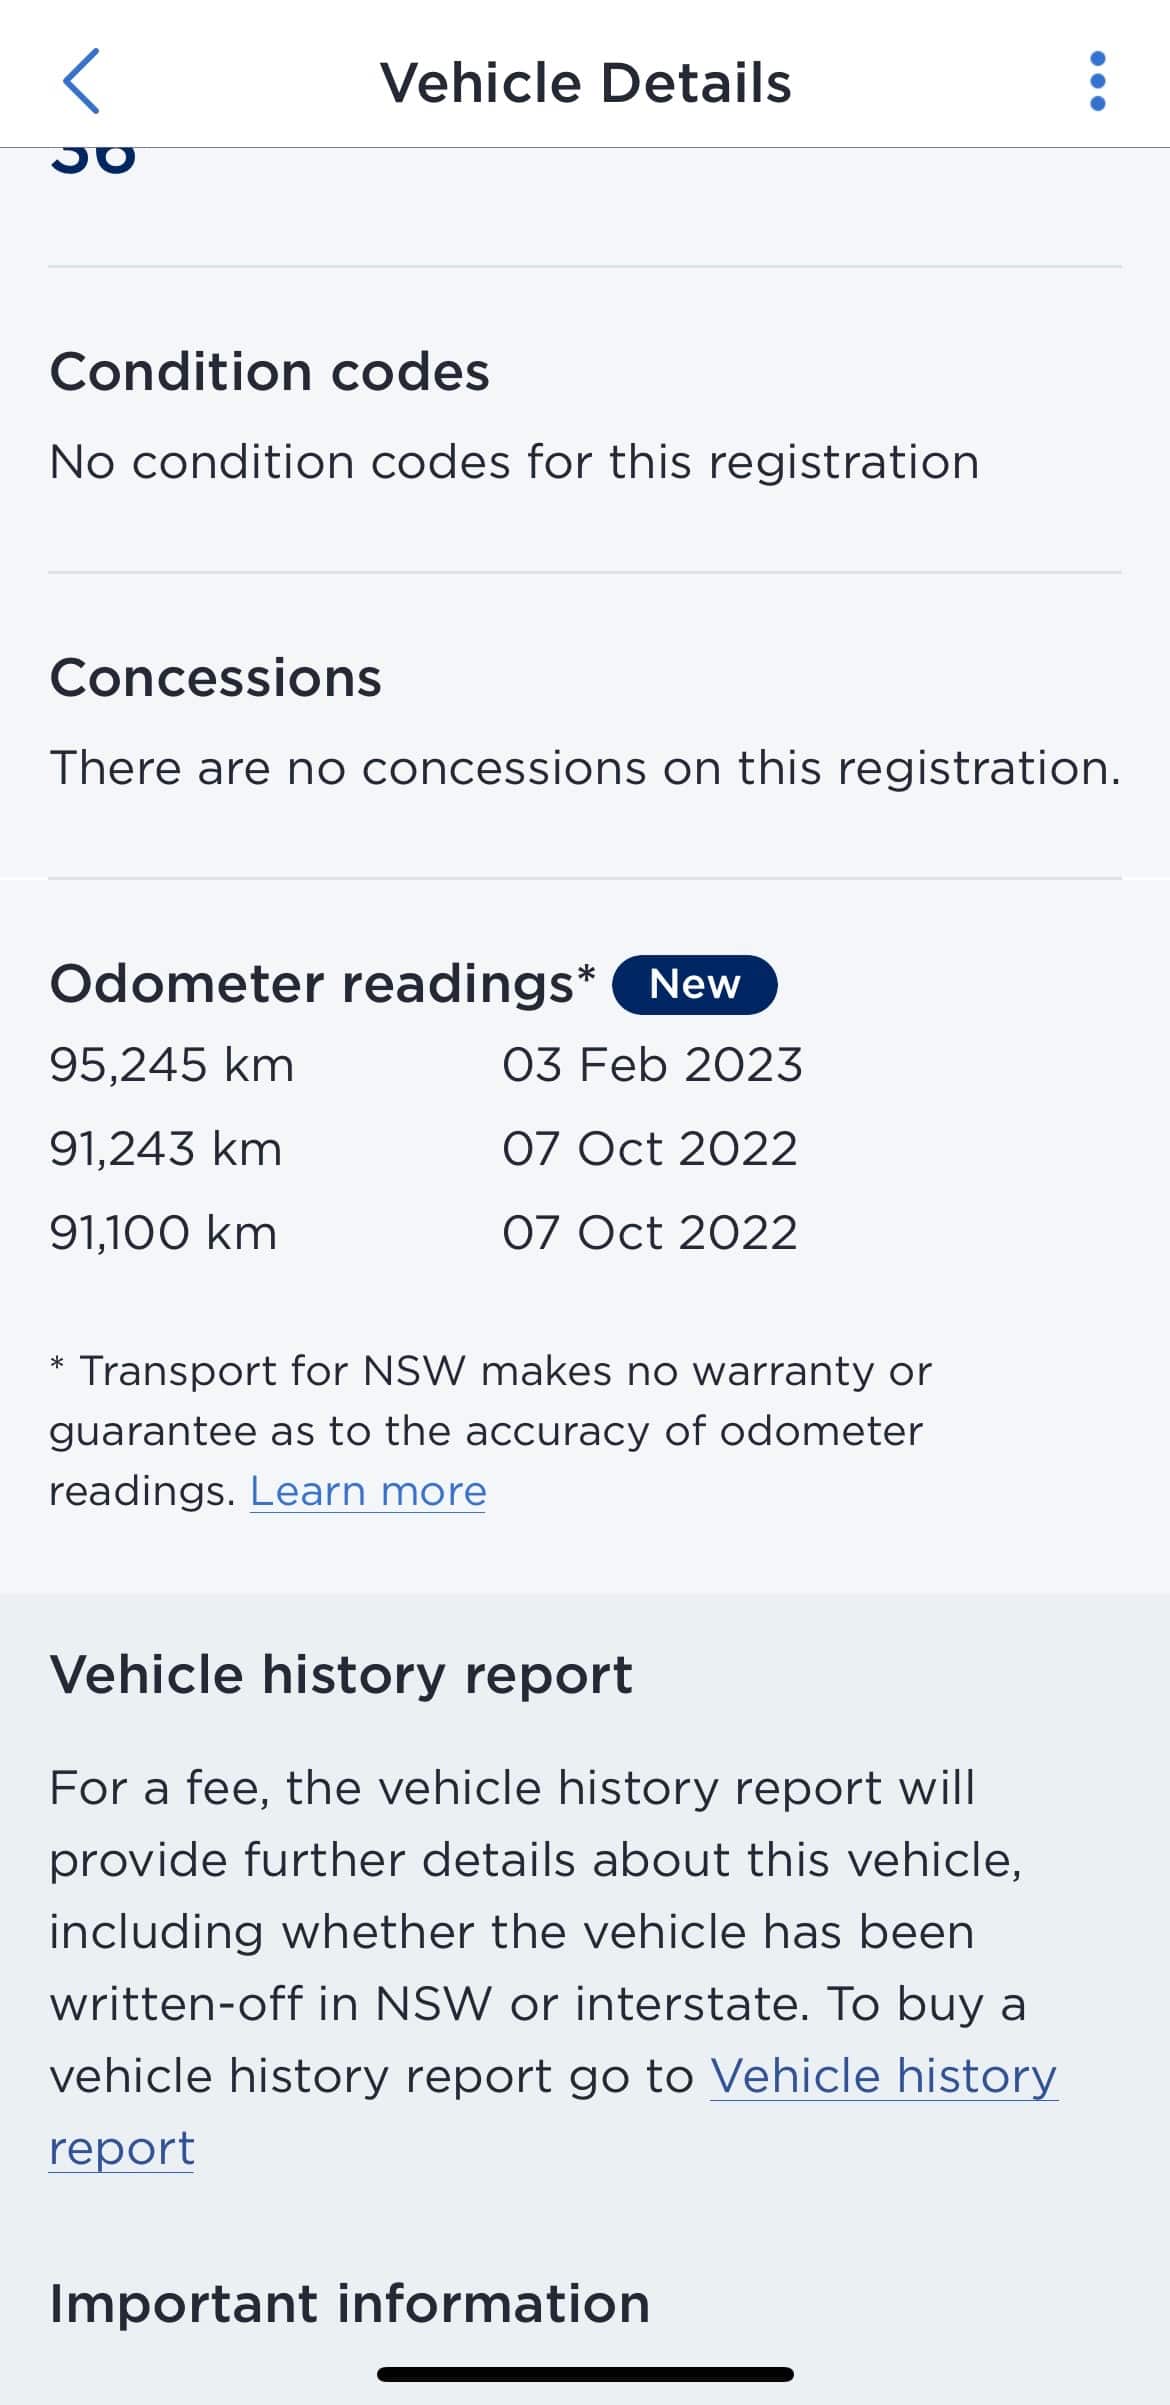Tap the no concessions message text
Image resolution: width=1170 pixels, height=2405 pixels.
point(585,769)
